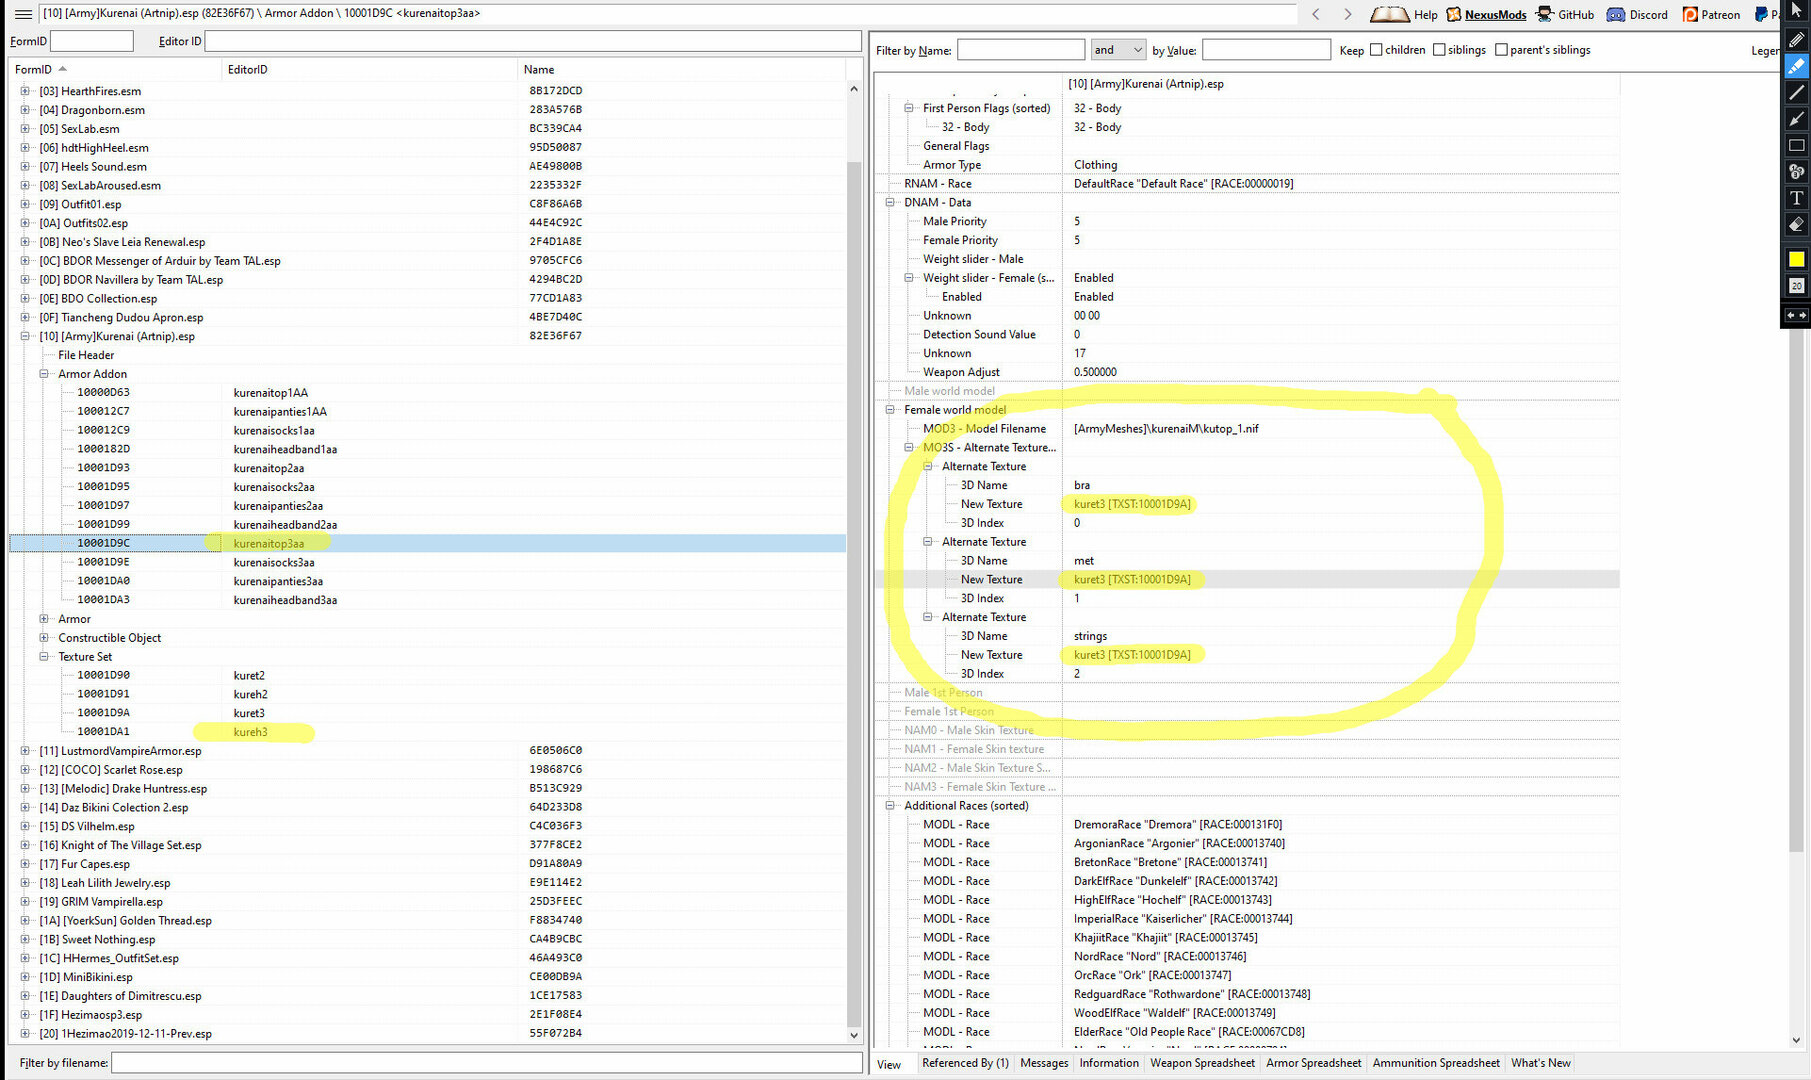This screenshot has width=1811, height=1080.
Task: Navigate forward with the right arrow
Action: [1348, 14]
